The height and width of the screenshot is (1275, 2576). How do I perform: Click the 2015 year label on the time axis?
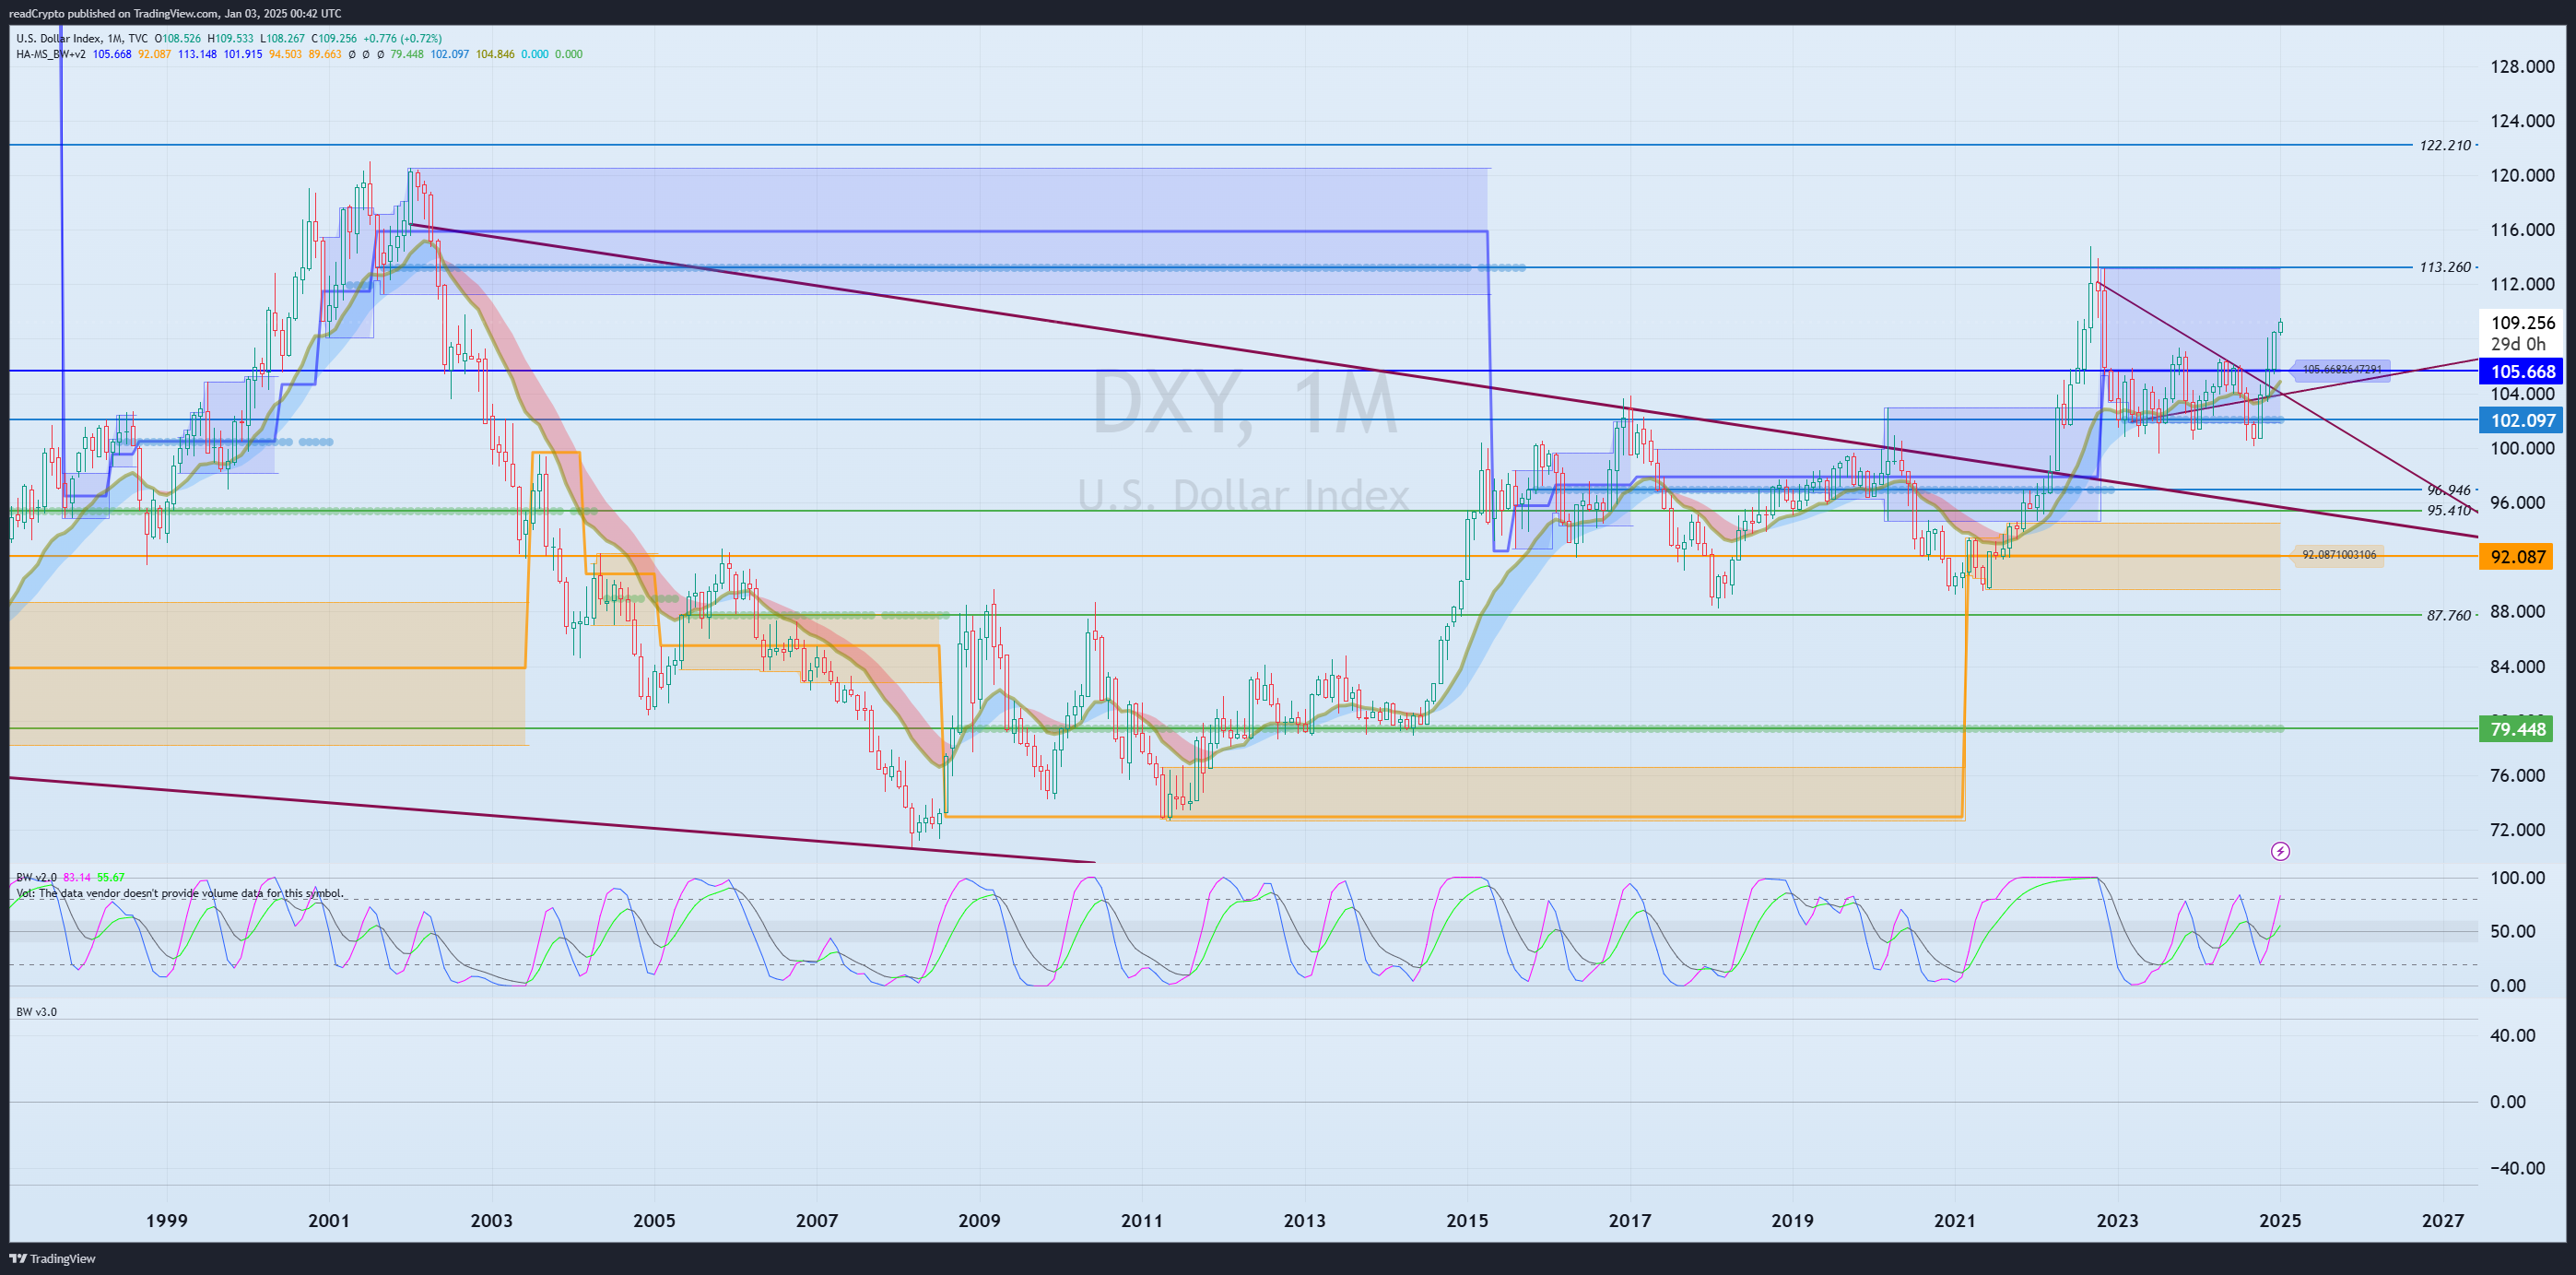[x=1467, y=1220]
